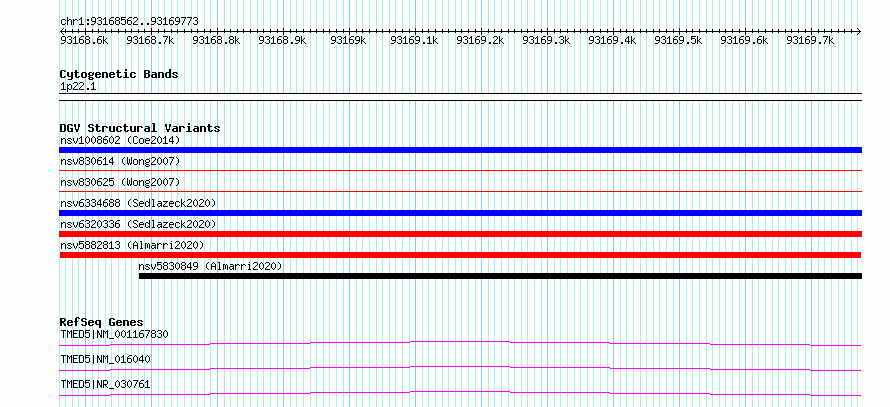Click the magenta line of TMED5|NM_001167830

click(460, 343)
